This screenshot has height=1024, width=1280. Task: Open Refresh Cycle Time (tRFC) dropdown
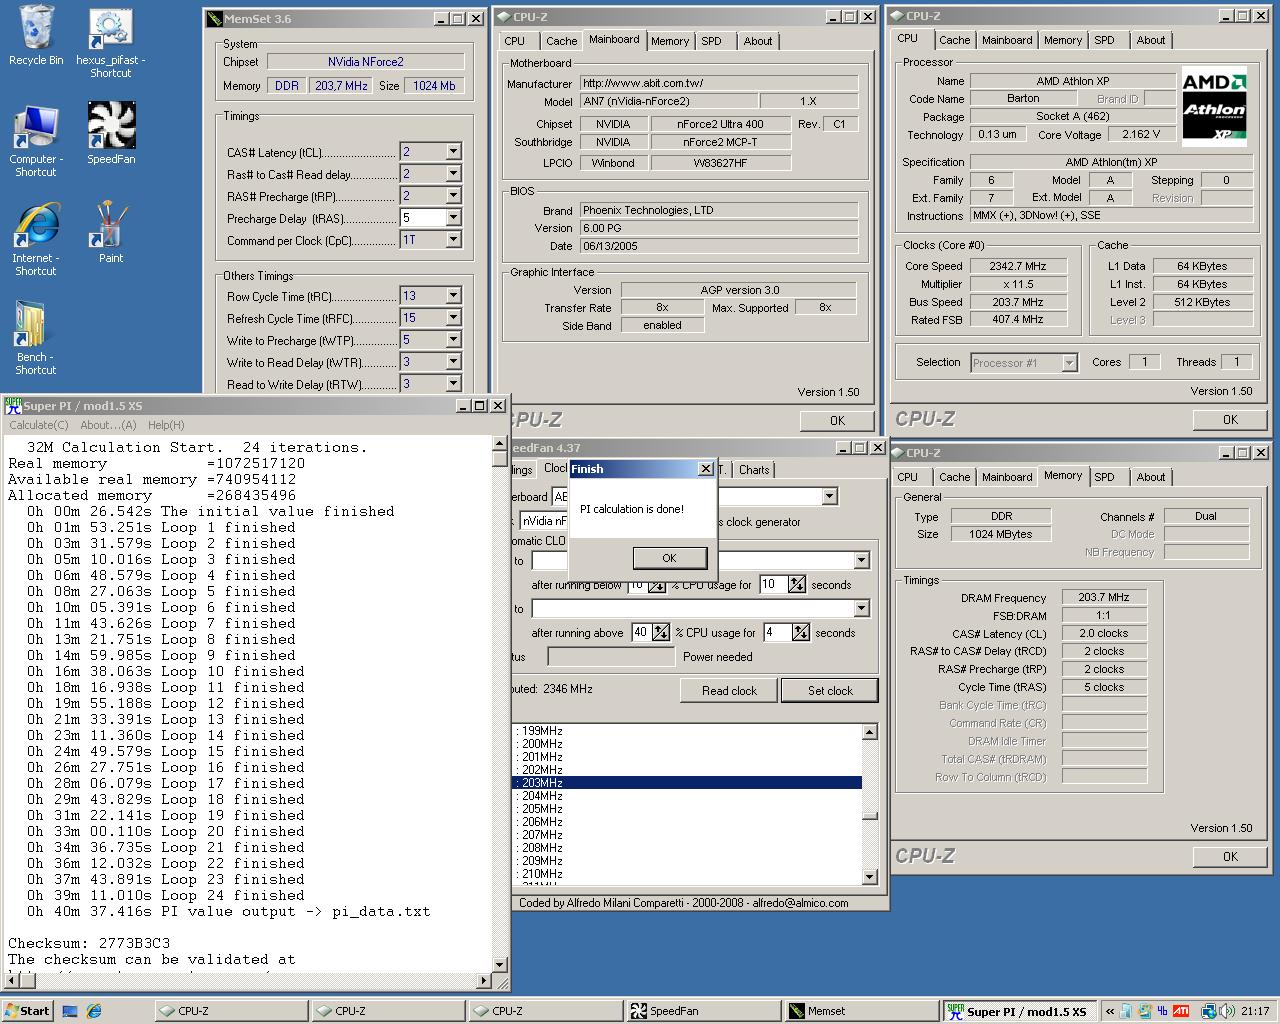click(453, 318)
